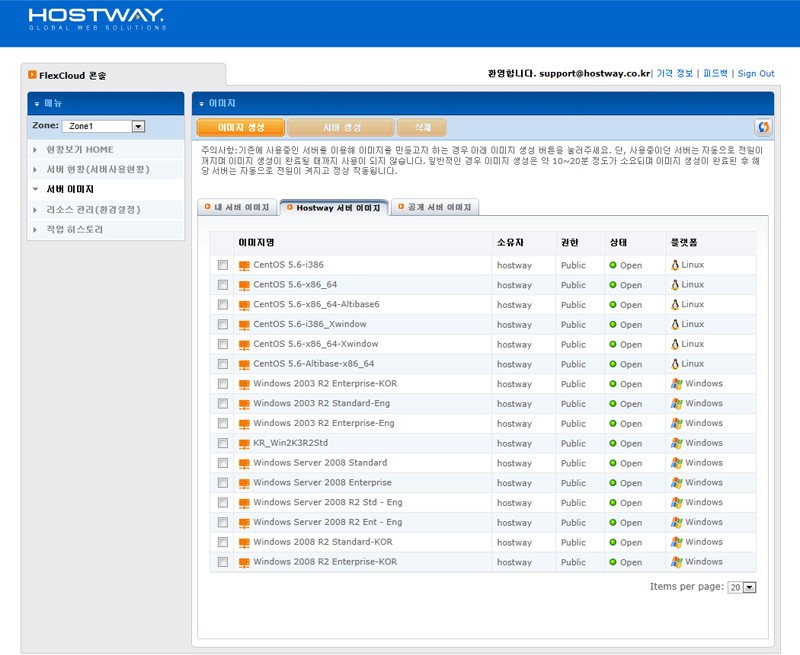Screen dimensions: 800x655
Task: Click the 상태 column header
Action: 618,243
